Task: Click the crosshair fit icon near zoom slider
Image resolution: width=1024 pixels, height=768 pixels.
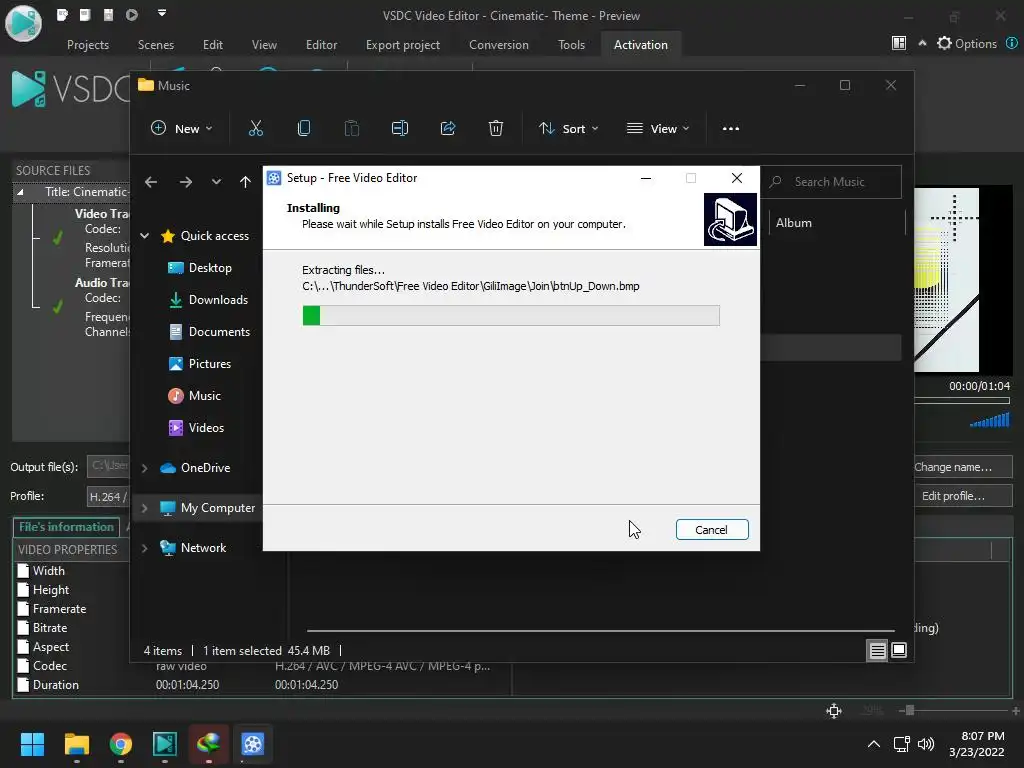Action: click(834, 711)
